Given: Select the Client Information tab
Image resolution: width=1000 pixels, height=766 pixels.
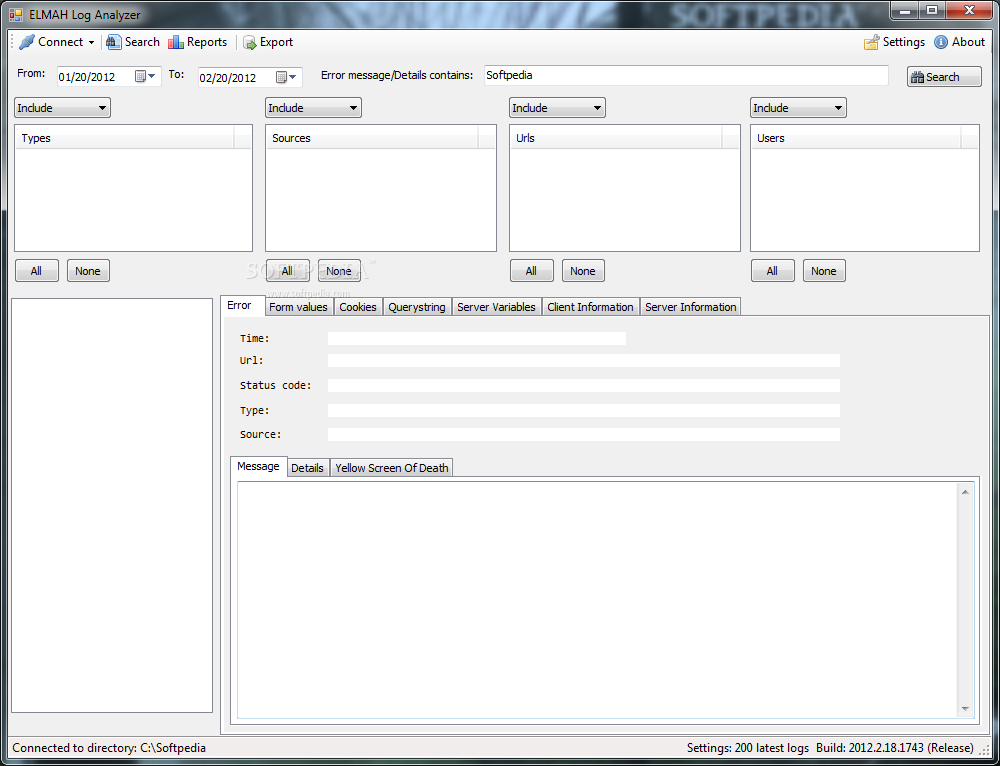Looking at the screenshot, I should coord(591,307).
